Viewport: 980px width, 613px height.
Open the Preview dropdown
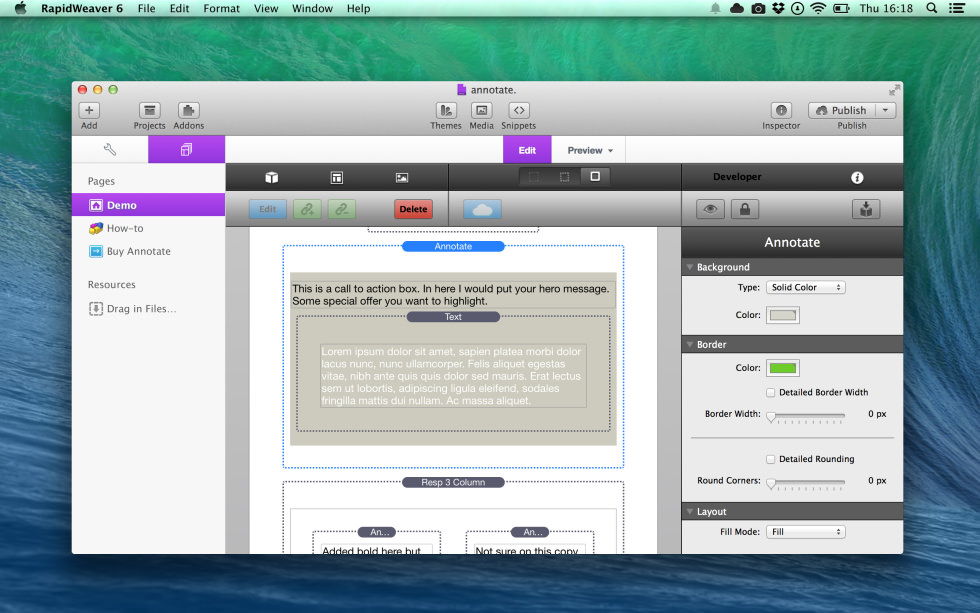590,150
